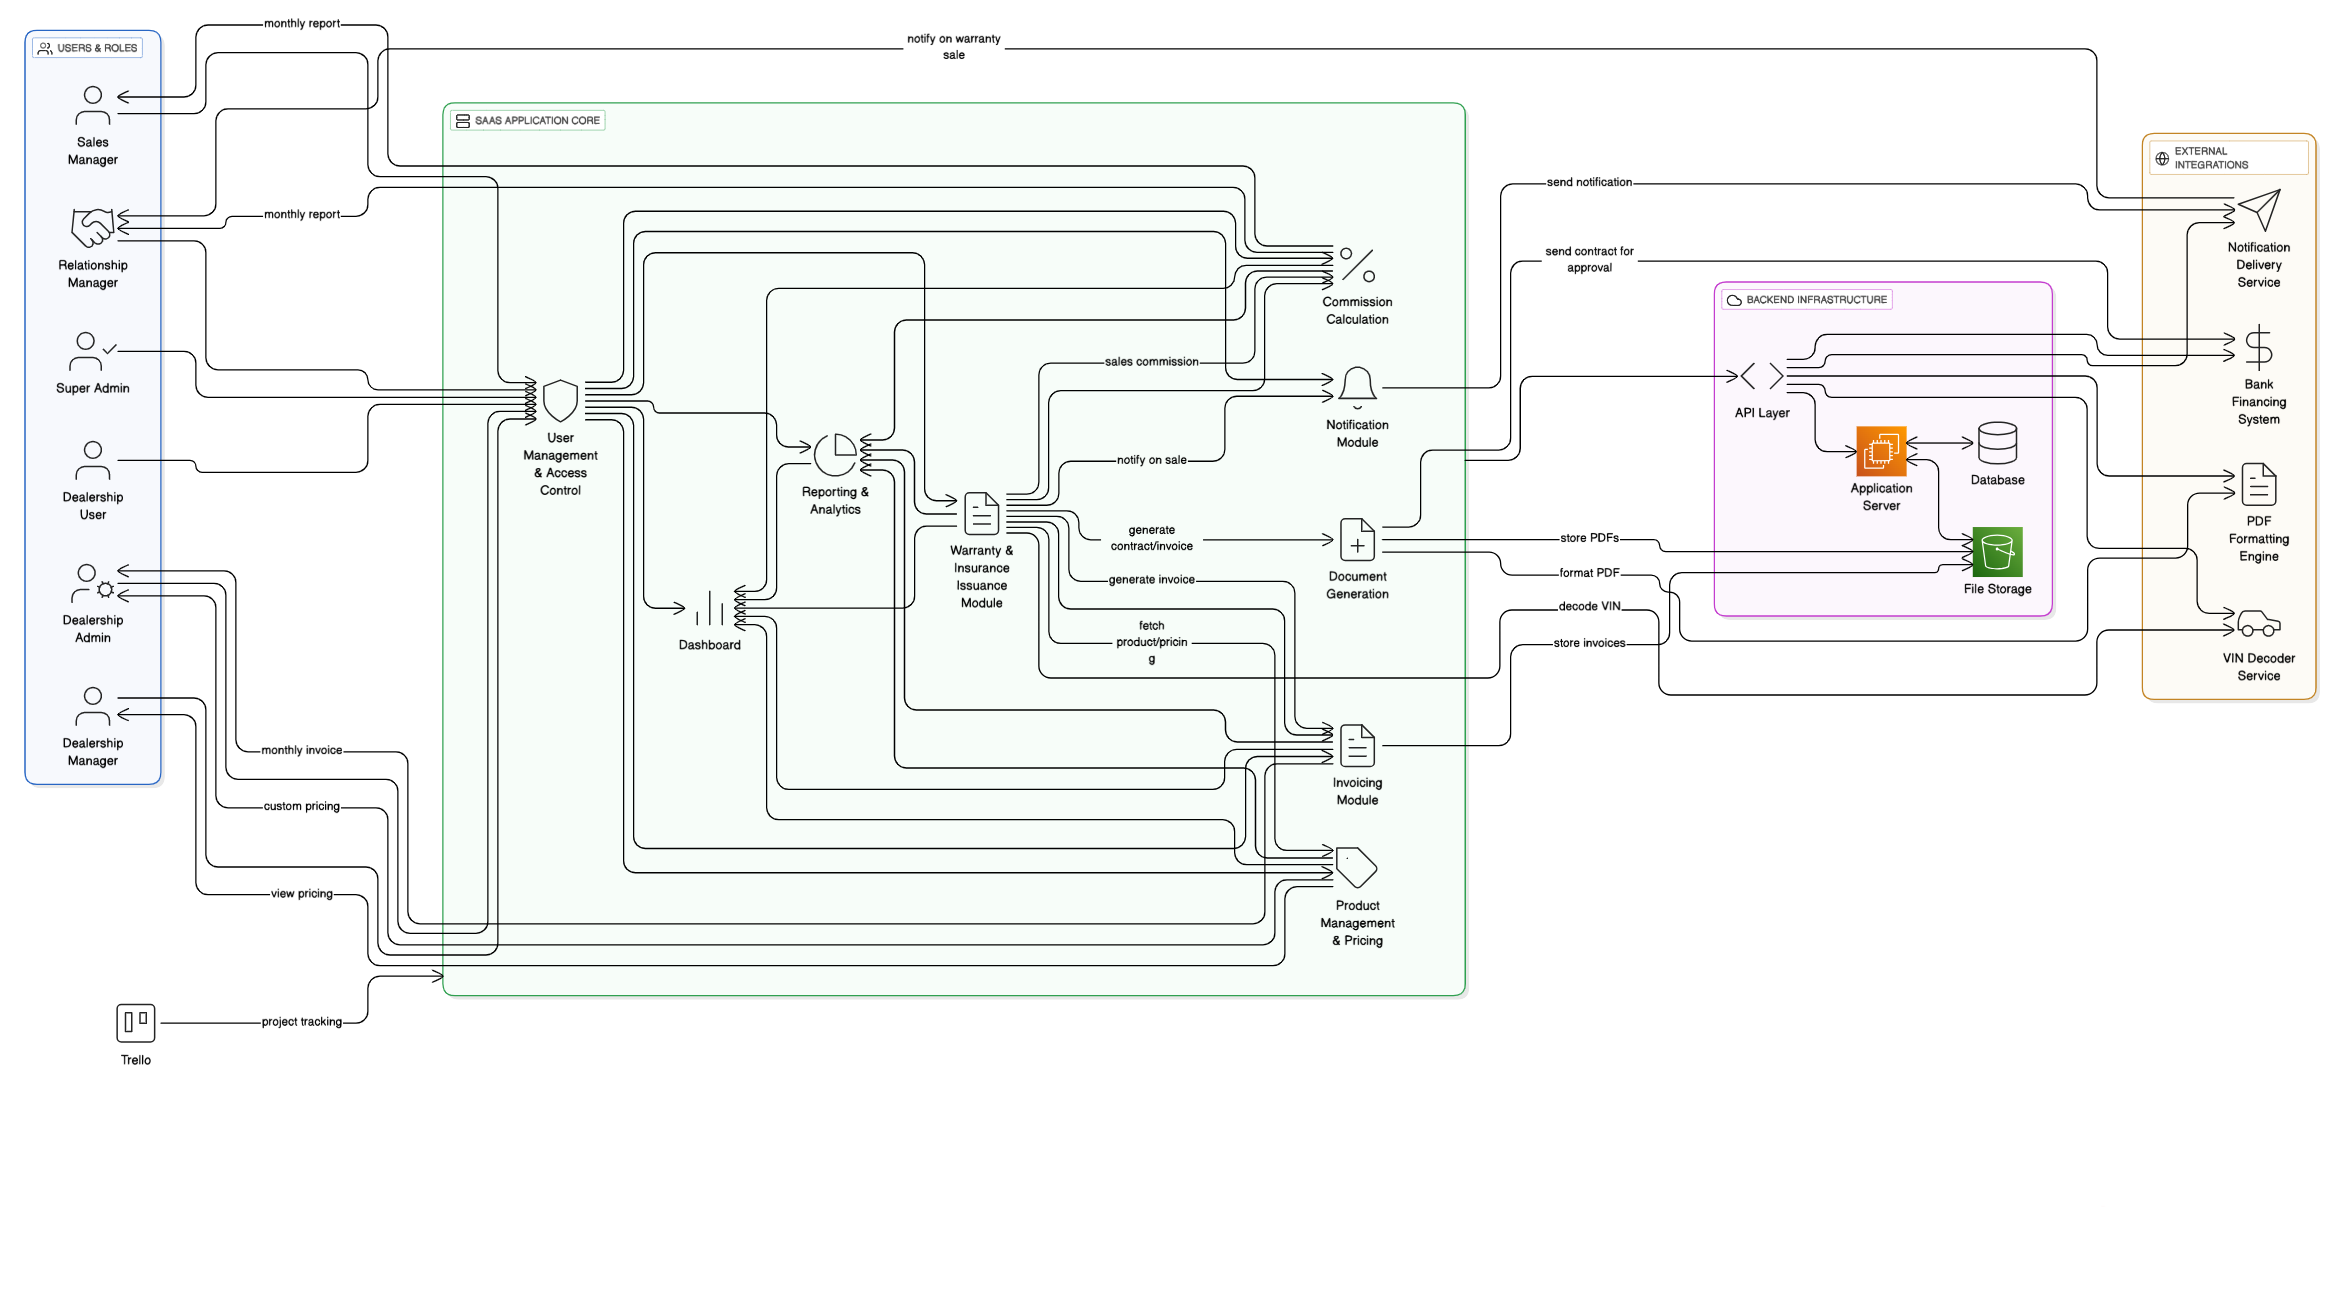Select the 'notify on warranty sale' edge label
2340x1306 pixels.
[953, 46]
